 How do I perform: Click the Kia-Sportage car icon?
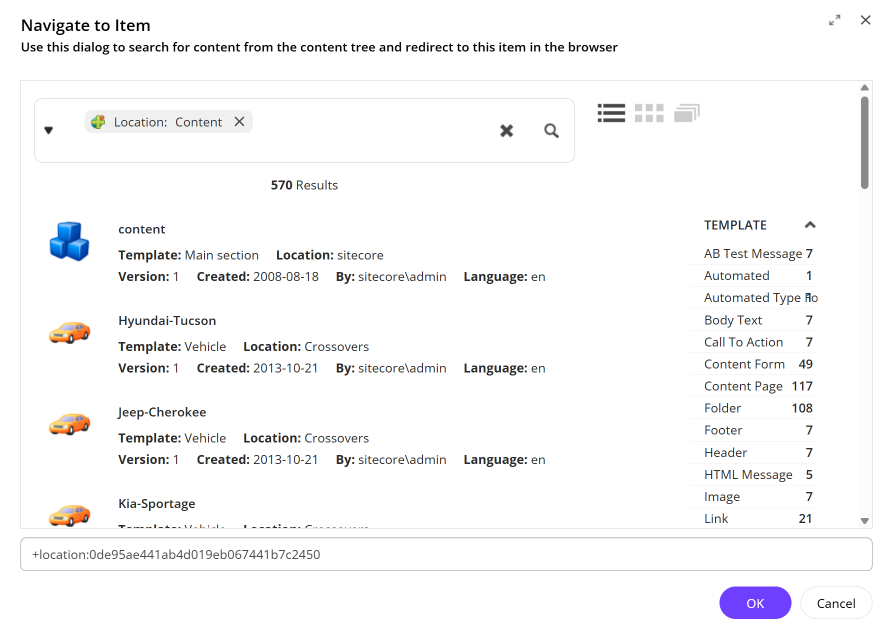point(69,515)
